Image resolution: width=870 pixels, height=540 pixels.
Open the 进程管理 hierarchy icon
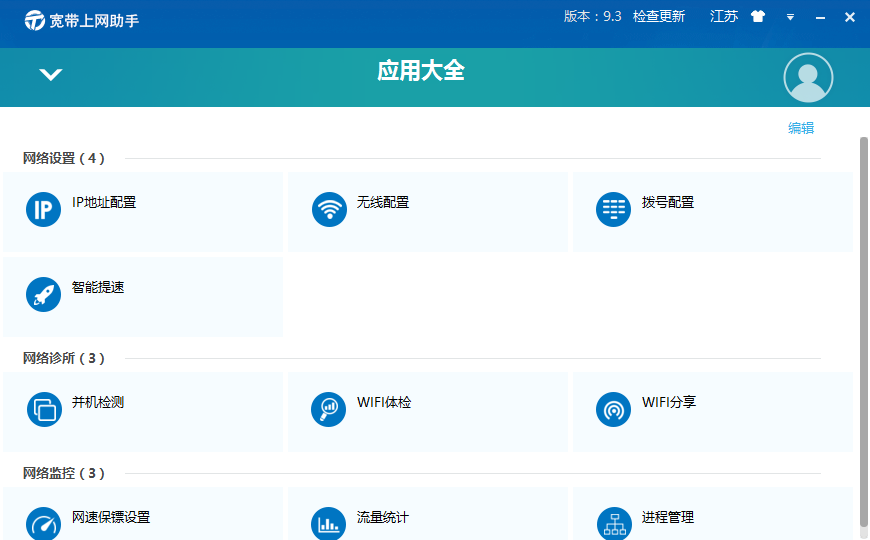(614, 523)
